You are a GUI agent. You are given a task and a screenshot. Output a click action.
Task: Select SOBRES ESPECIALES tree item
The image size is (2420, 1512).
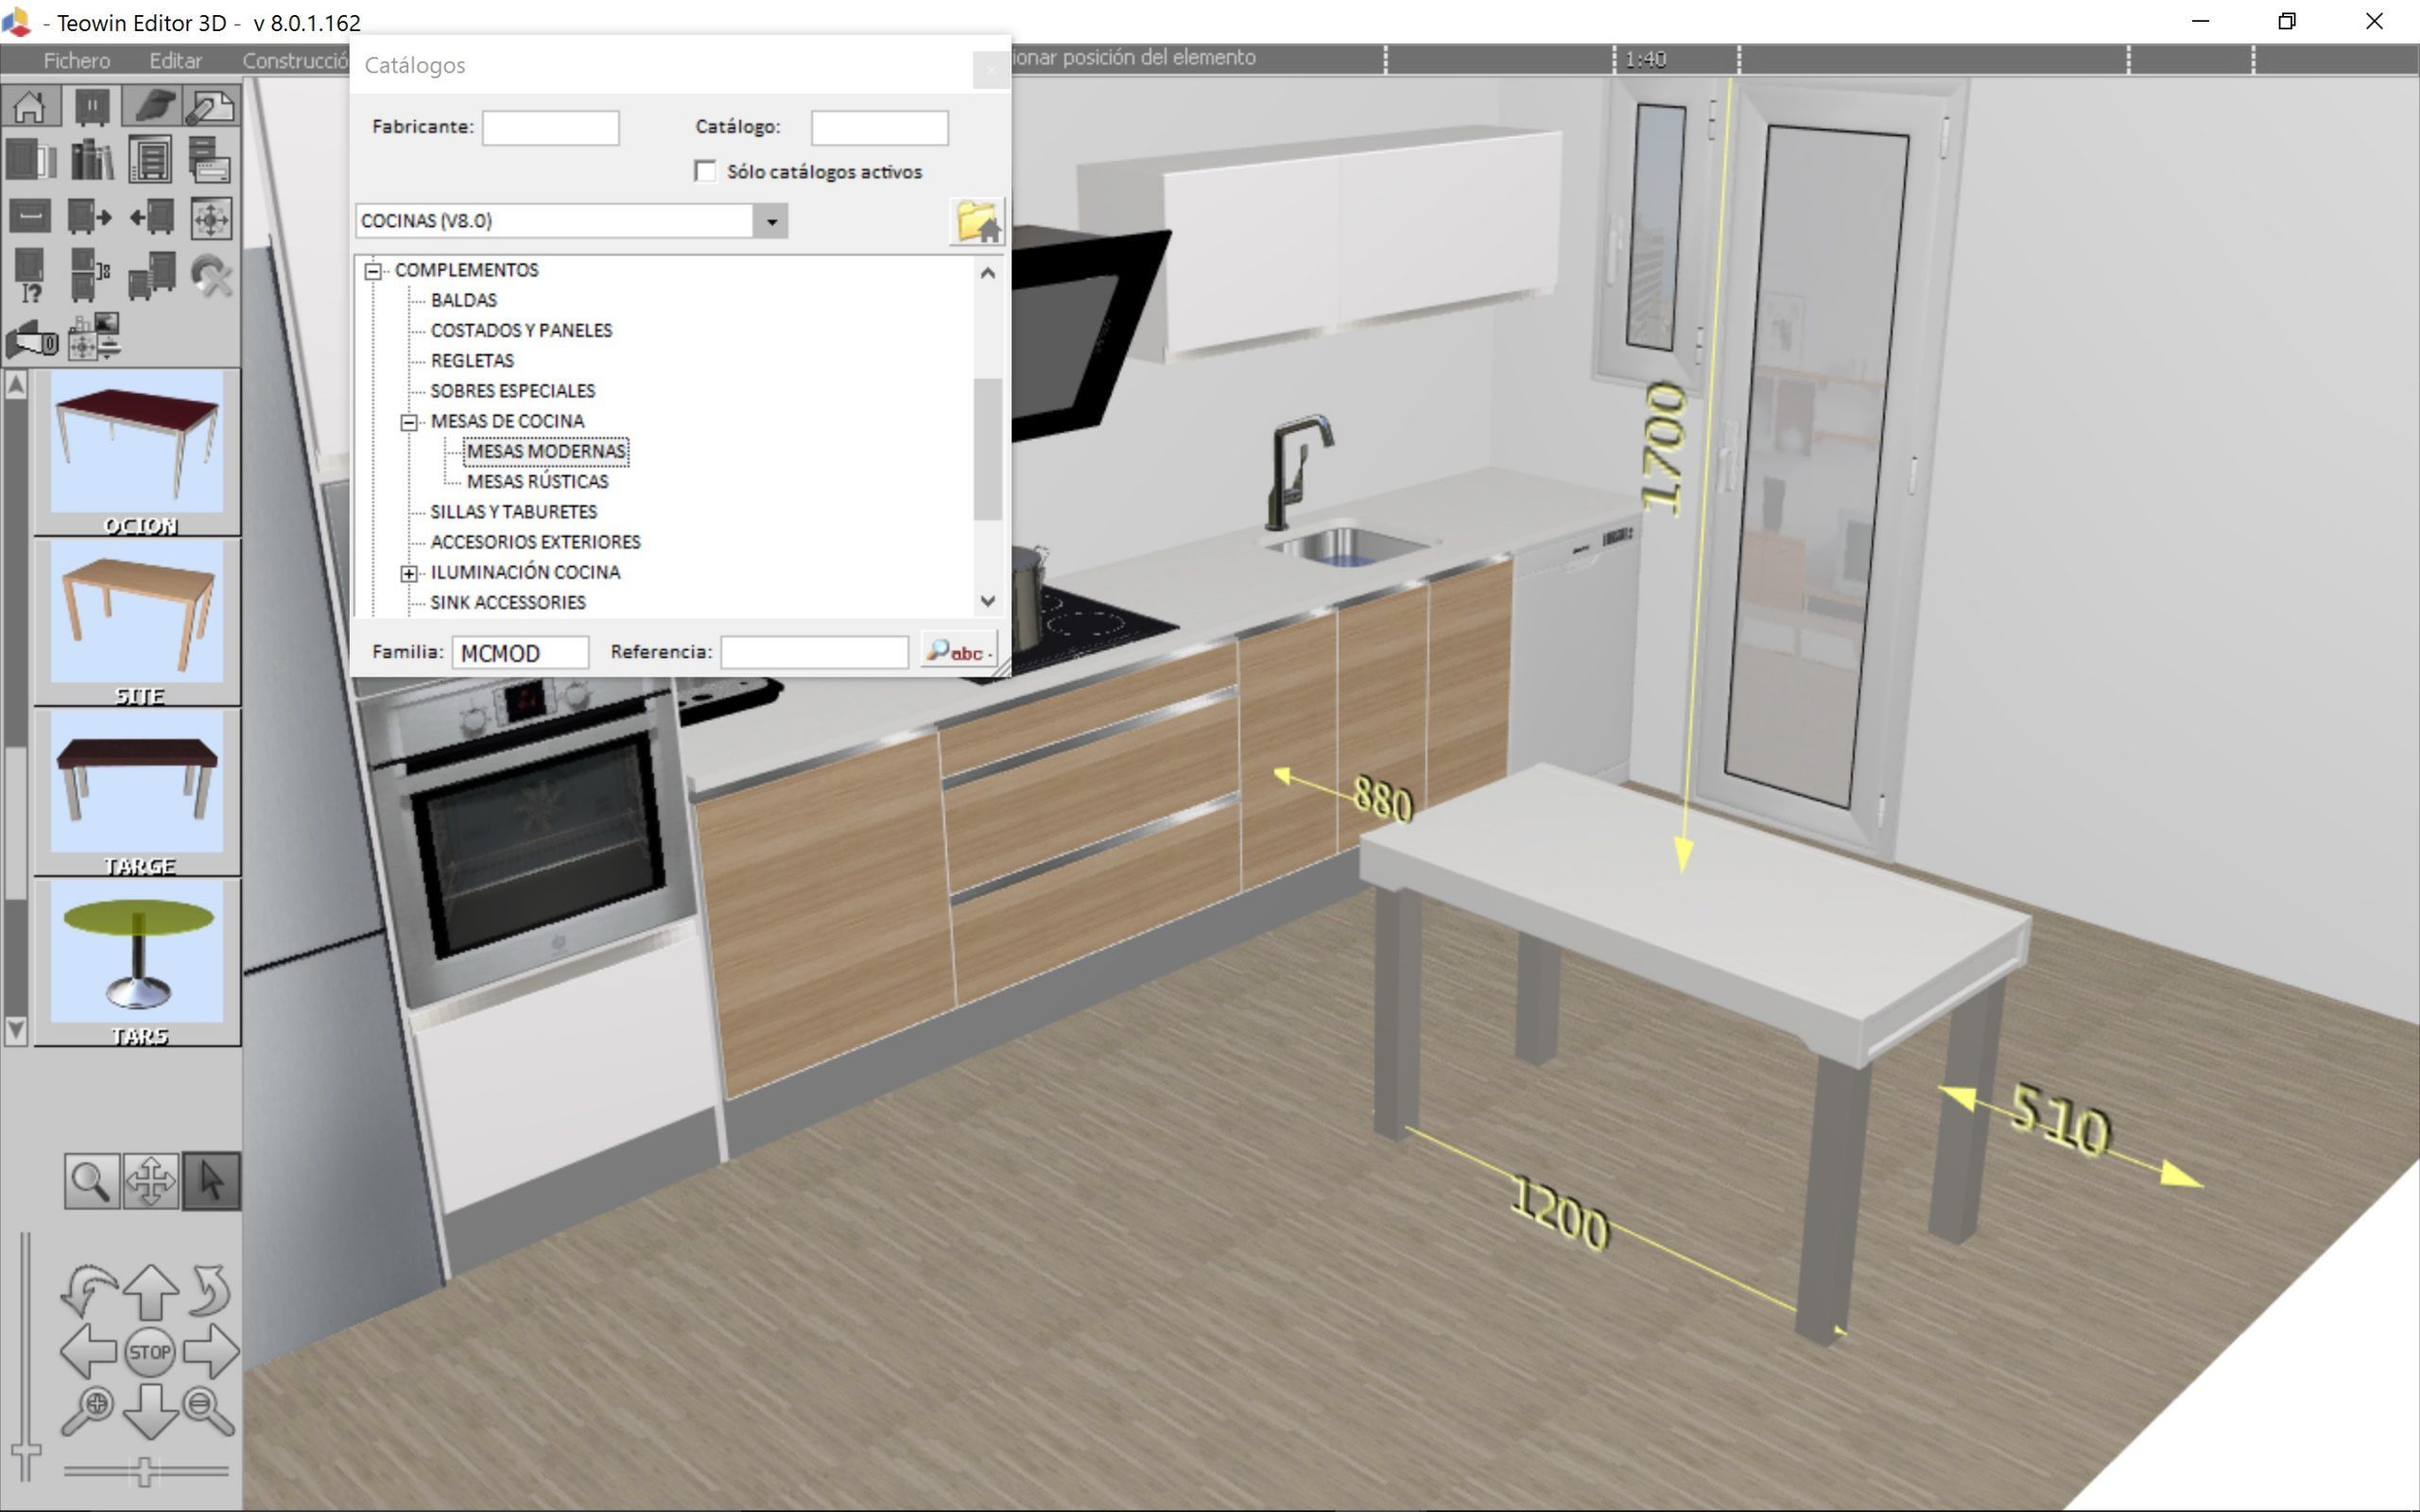click(513, 391)
